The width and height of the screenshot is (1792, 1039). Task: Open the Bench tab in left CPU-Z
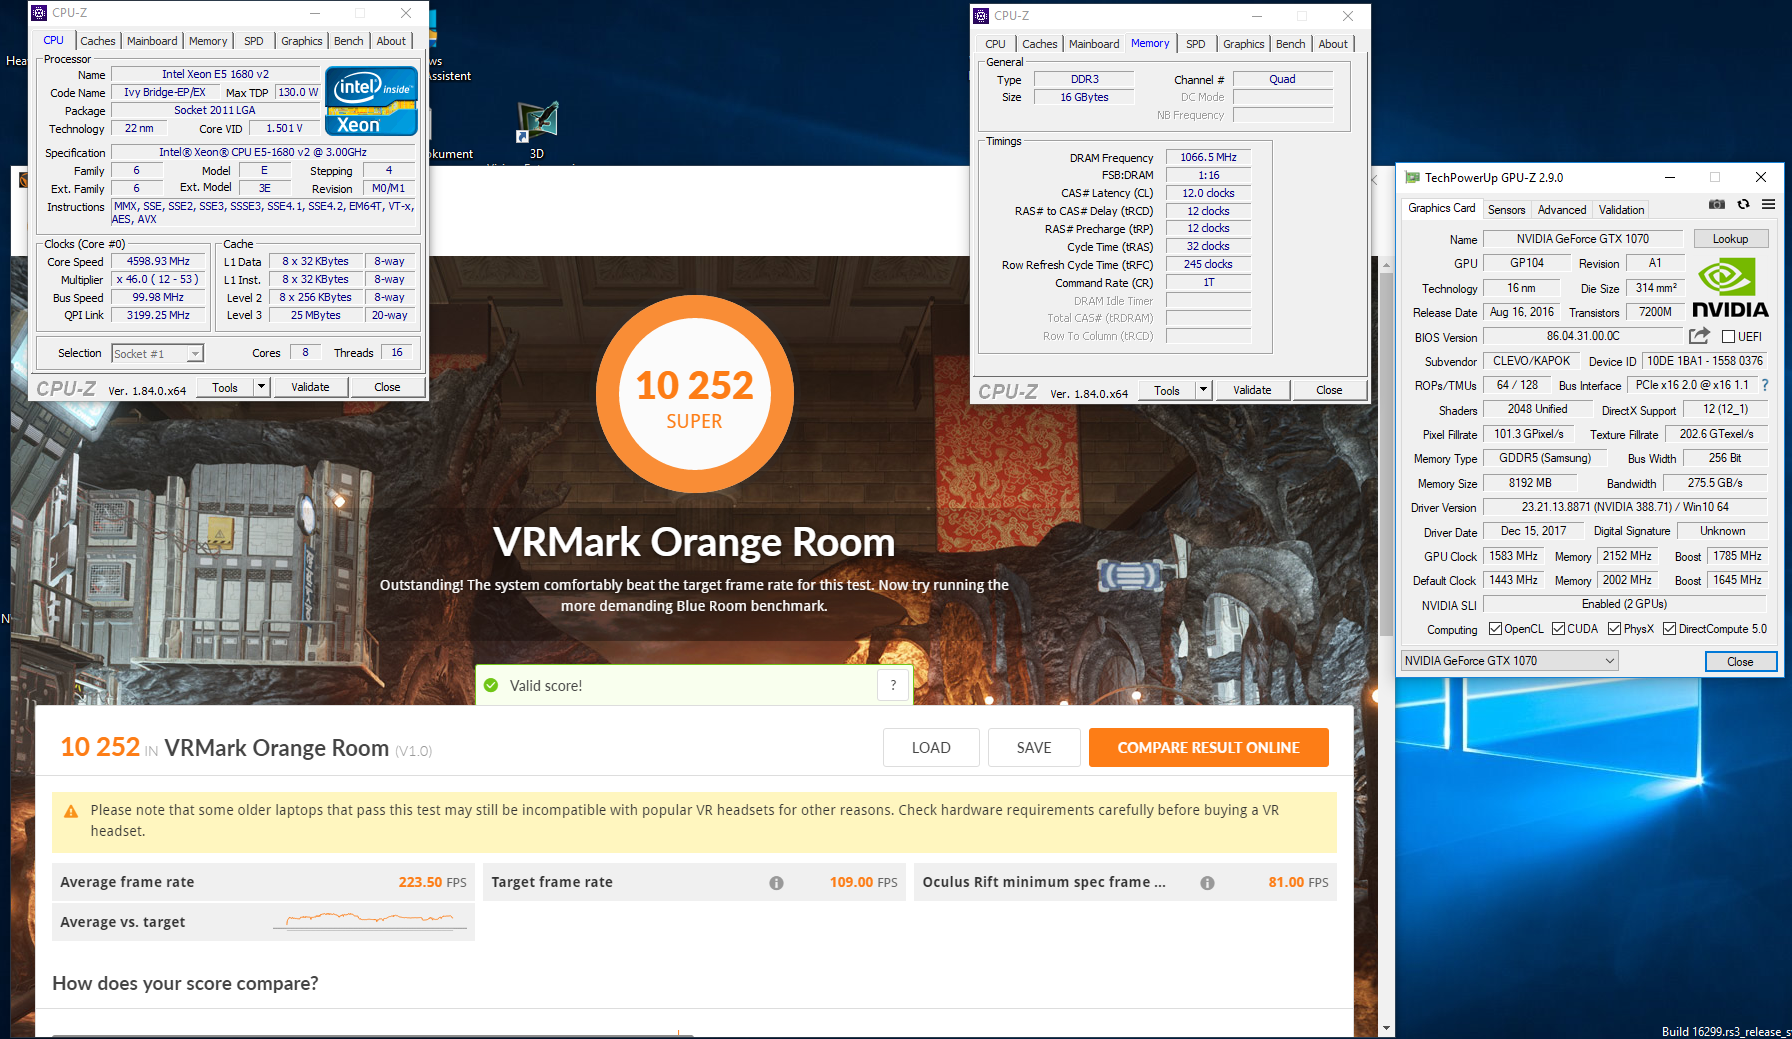coord(348,41)
